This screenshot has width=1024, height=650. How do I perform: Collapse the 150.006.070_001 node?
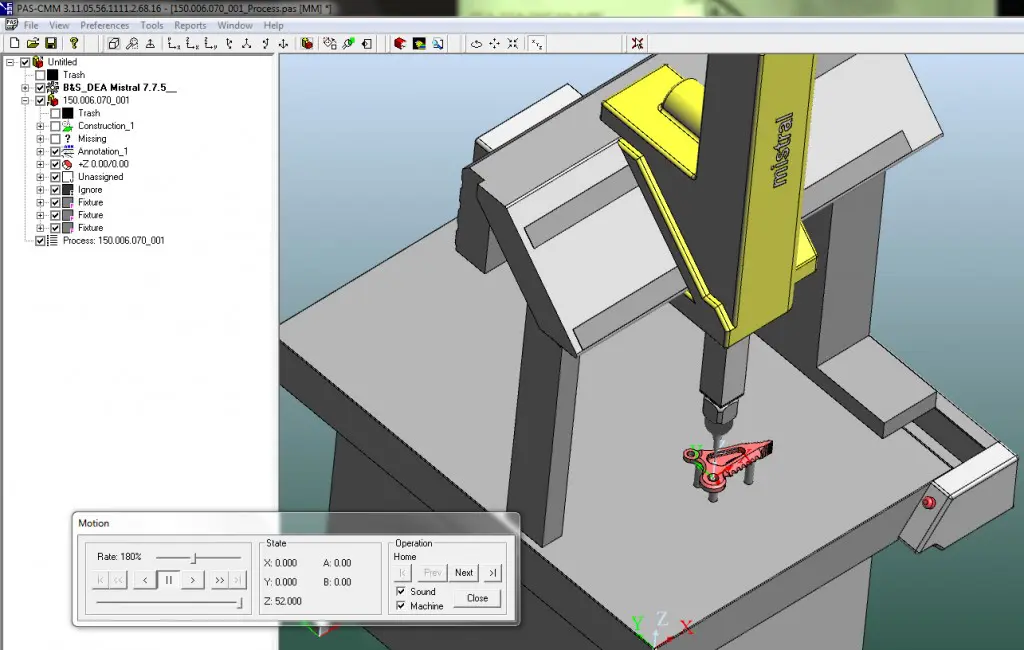(x=25, y=101)
